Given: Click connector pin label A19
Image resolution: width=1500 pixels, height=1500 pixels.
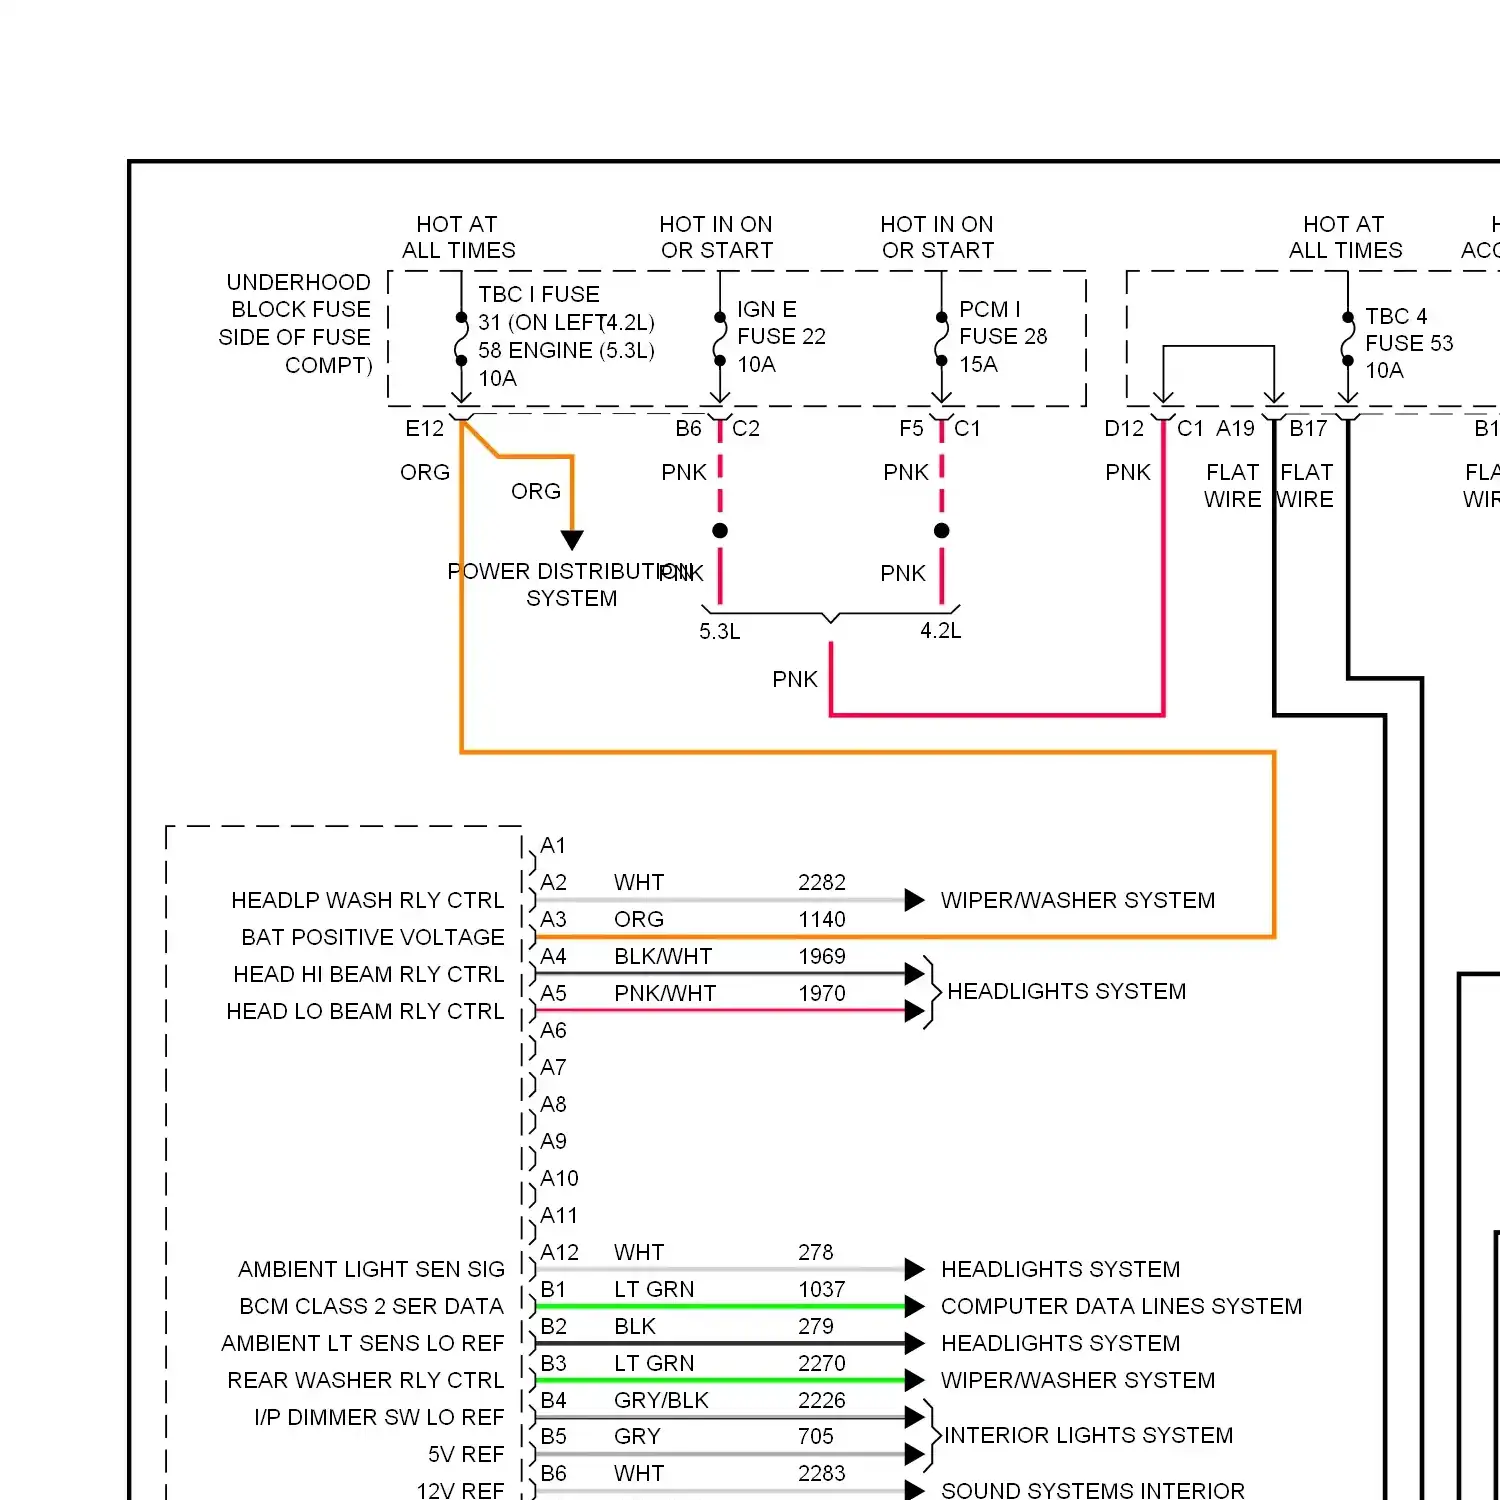Looking at the screenshot, I should (x=1235, y=428).
